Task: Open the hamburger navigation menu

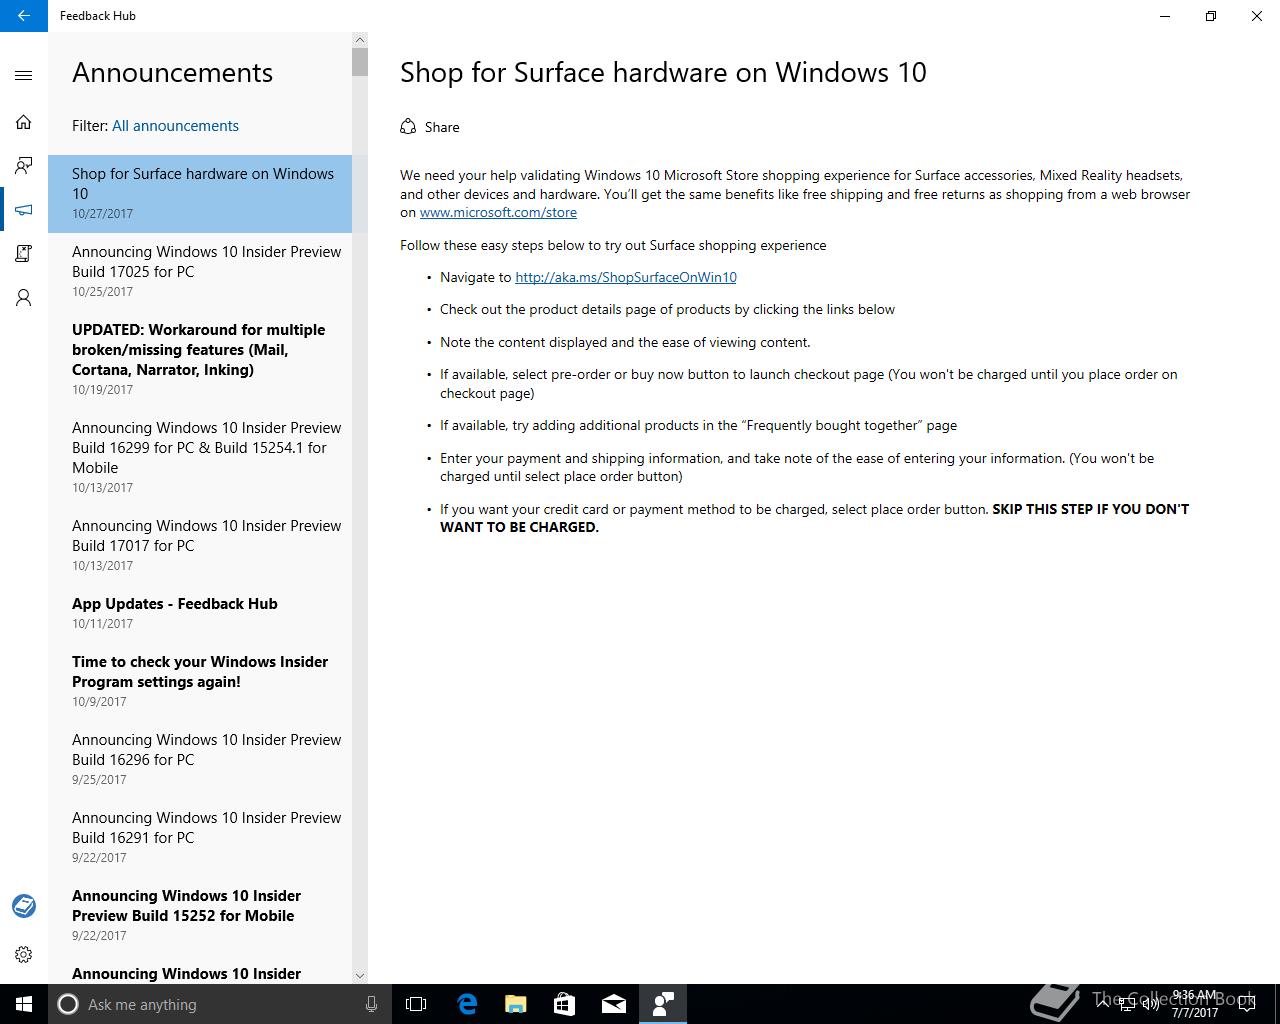Action: 24,75
